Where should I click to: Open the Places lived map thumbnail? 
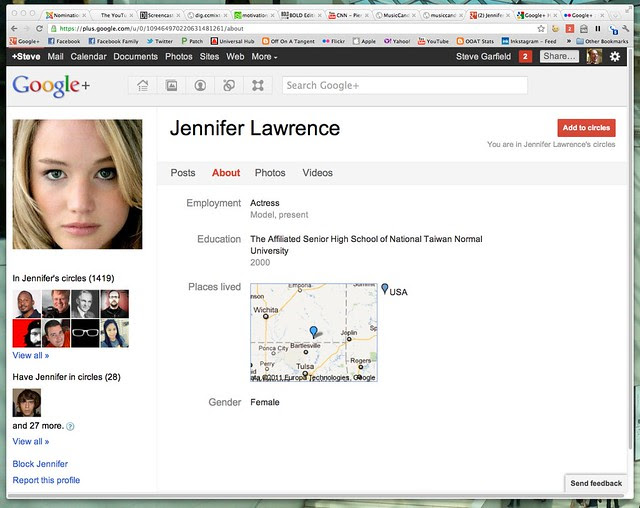(313, 333)
